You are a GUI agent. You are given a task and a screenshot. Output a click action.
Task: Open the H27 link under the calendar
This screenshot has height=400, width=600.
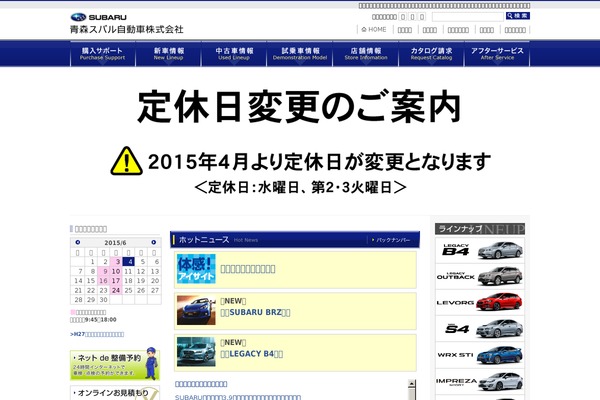click(x=97, y=334)
